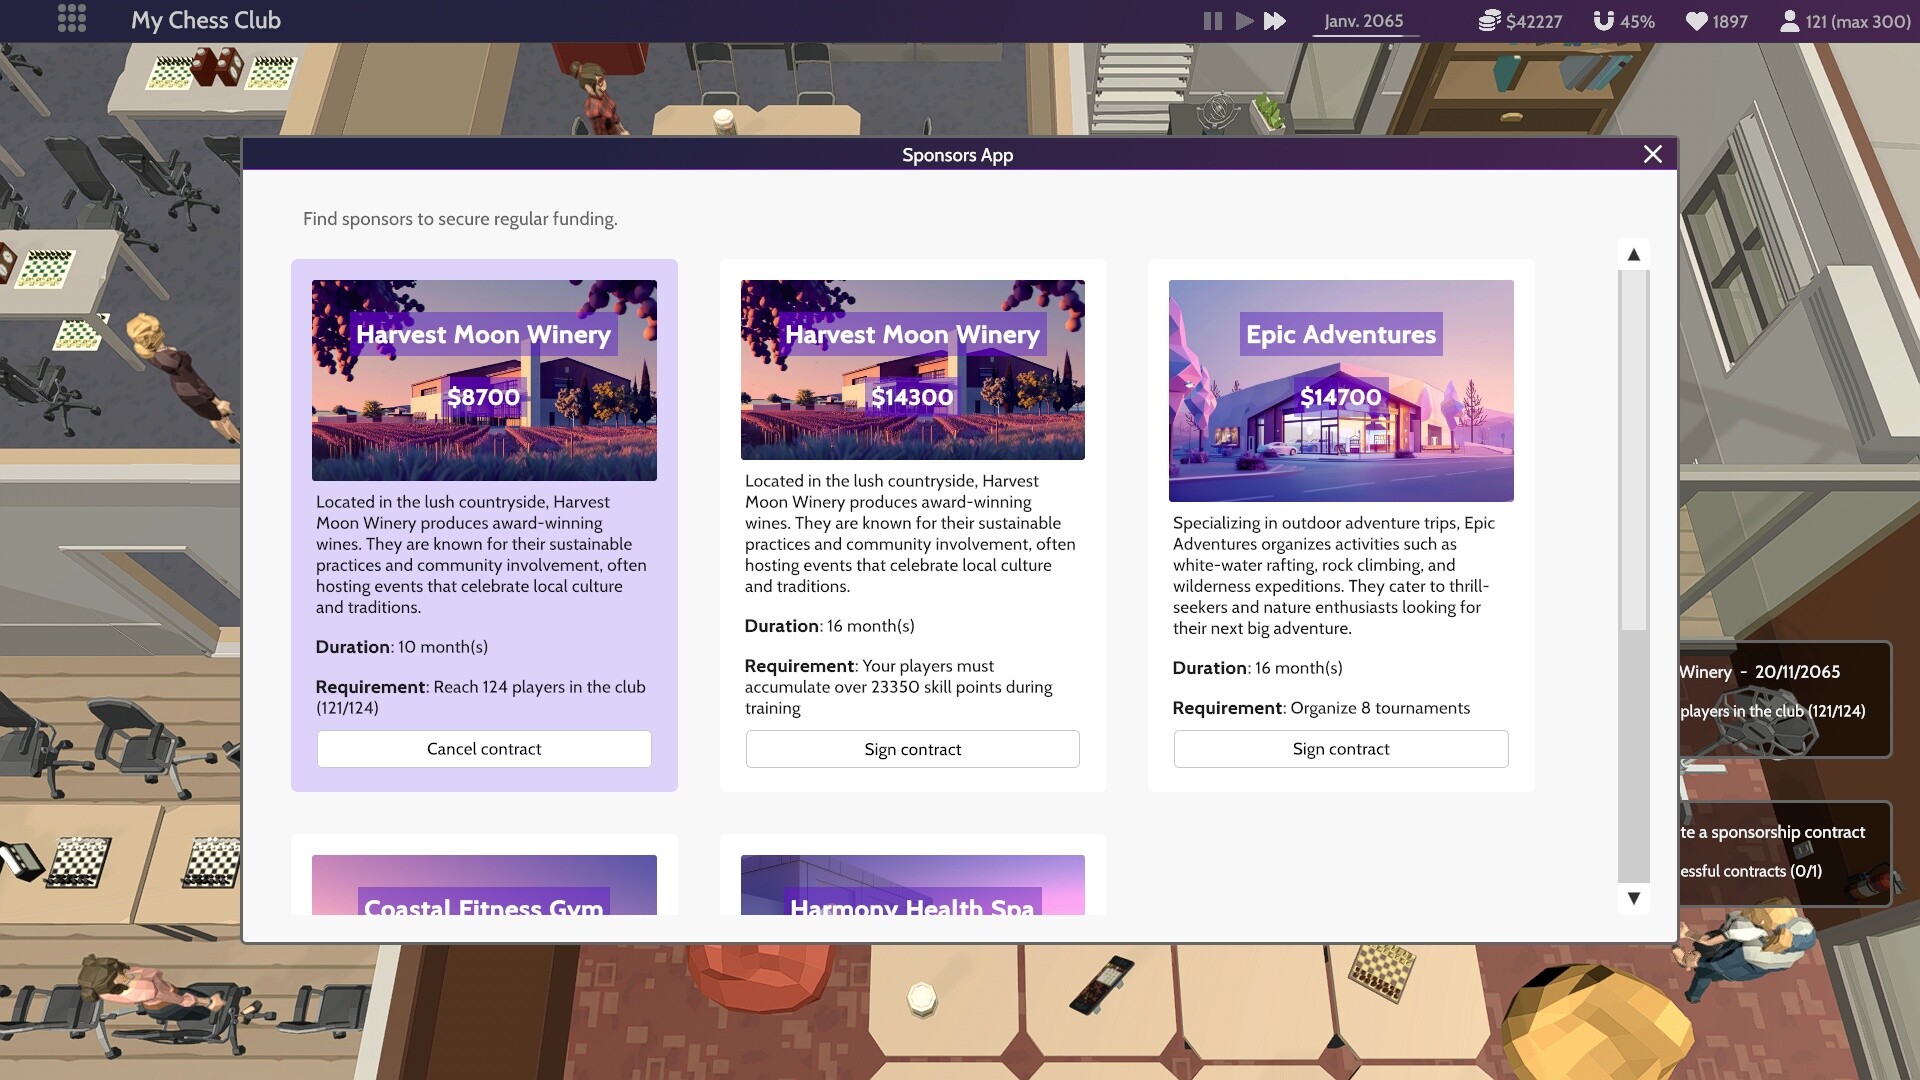Screen dimensions: 1920x1080
Task: Click the scrollbar up arrow
Action: point(1634,254)
